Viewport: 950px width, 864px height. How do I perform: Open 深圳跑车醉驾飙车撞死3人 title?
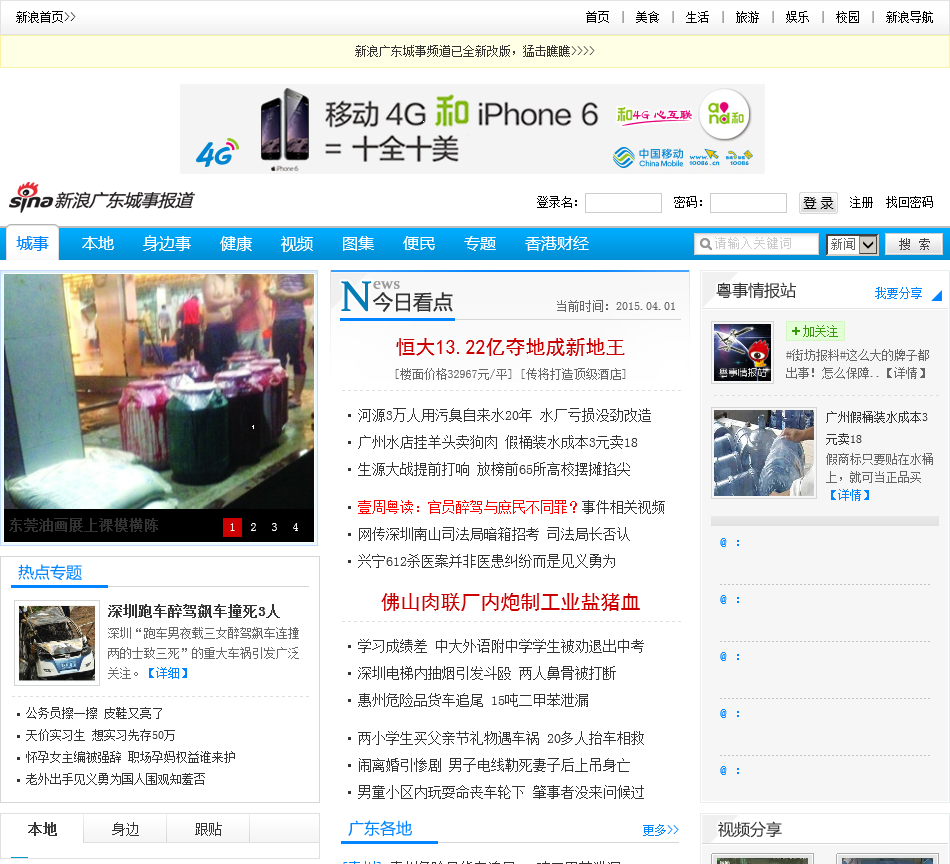point(193,611)
